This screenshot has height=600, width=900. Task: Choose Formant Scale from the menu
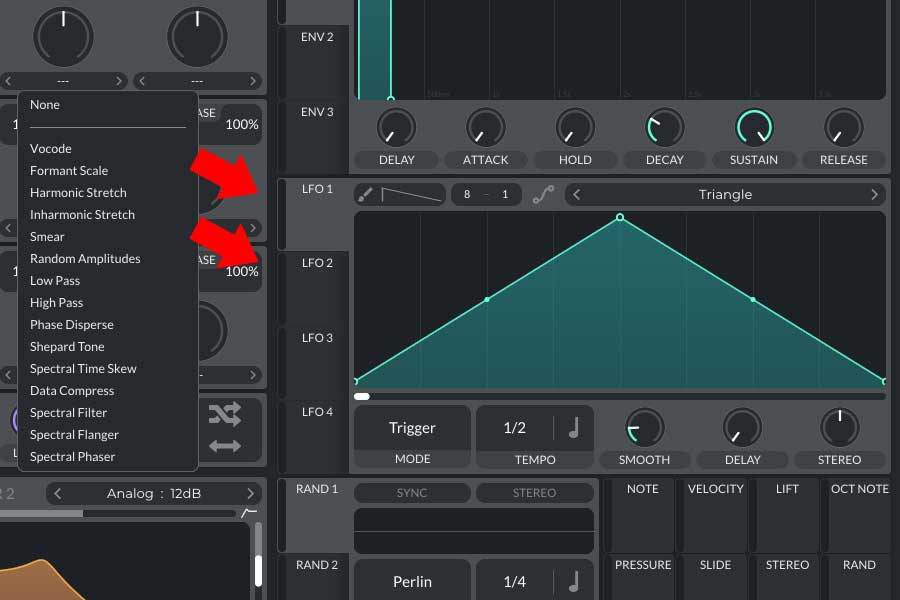coord(69,171)
